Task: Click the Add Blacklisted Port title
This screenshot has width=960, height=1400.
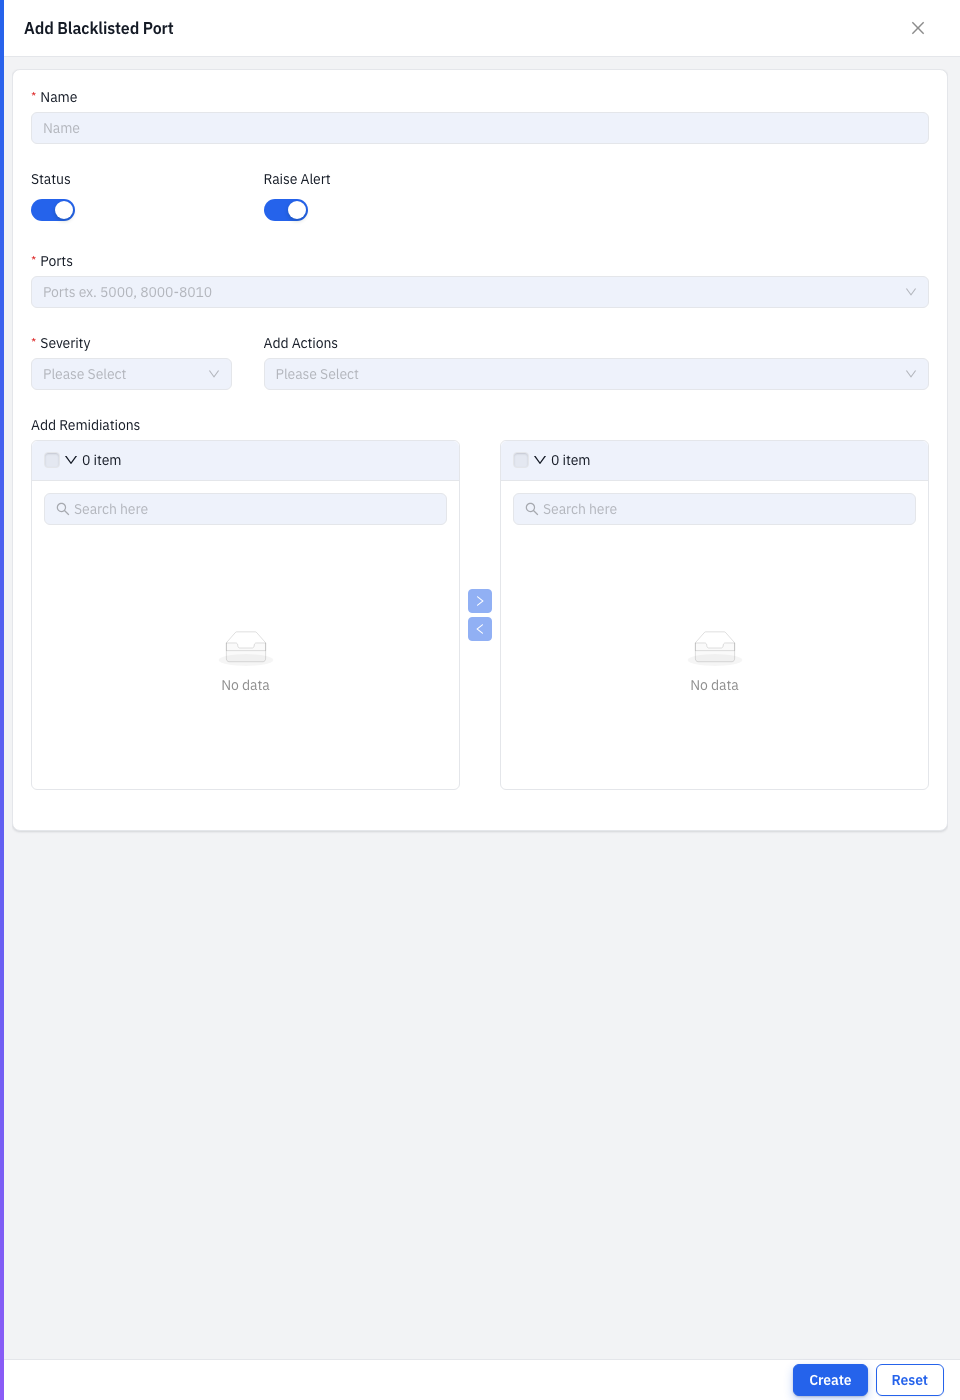Action: click(99, 28)
